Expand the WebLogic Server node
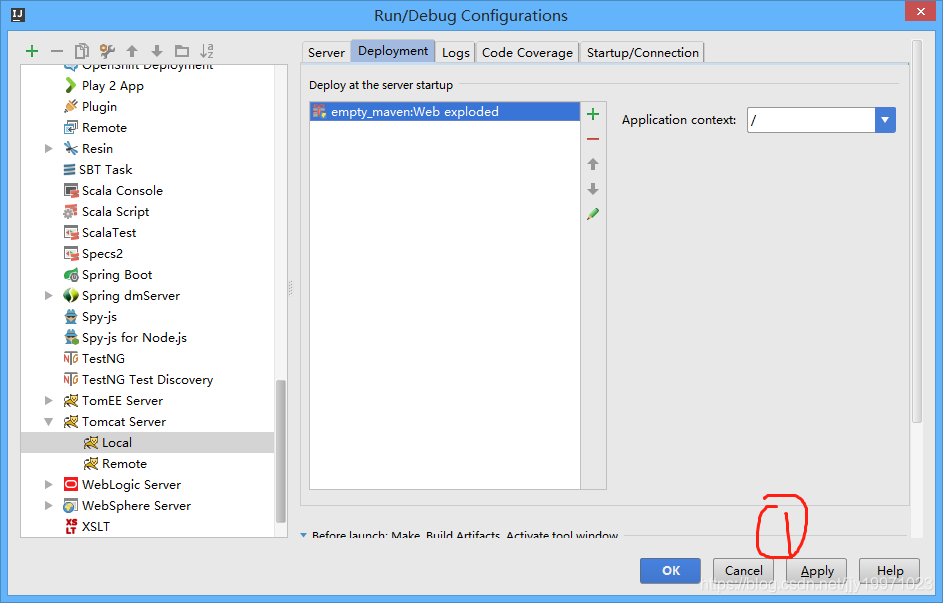The image size is (943, 603). point(49,485)
